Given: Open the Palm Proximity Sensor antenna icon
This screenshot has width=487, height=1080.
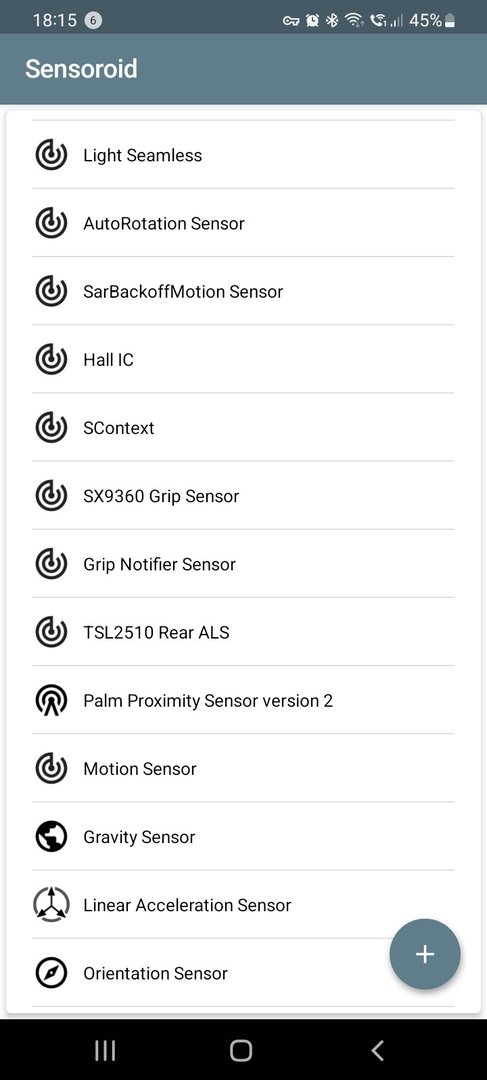Looking at the screenshot, I should click(52, 700).
